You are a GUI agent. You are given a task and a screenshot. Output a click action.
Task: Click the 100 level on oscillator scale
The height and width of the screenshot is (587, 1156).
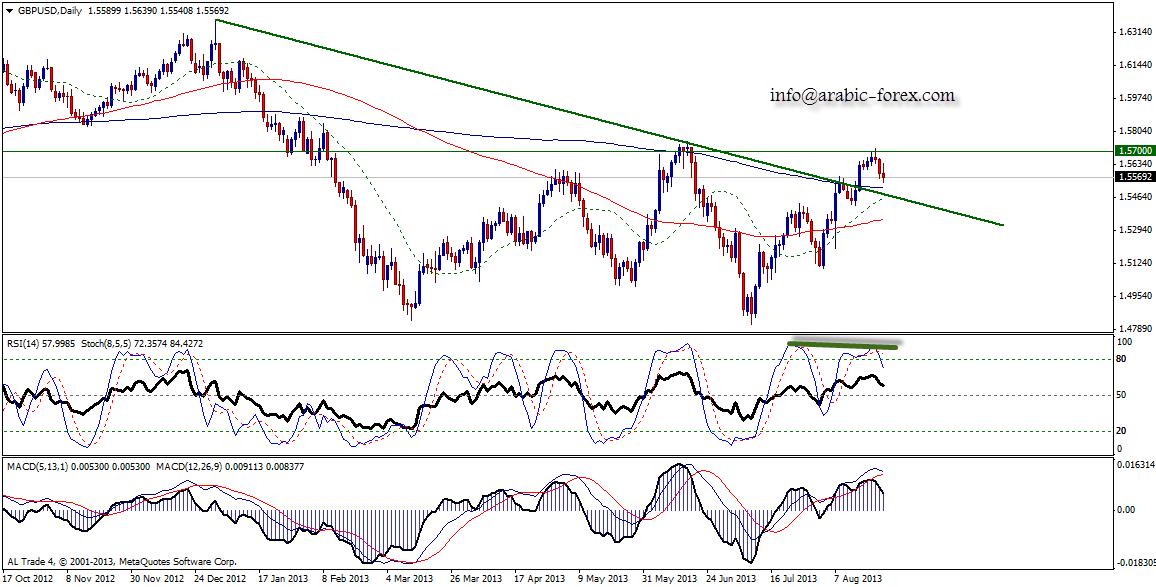[1125, 344]
